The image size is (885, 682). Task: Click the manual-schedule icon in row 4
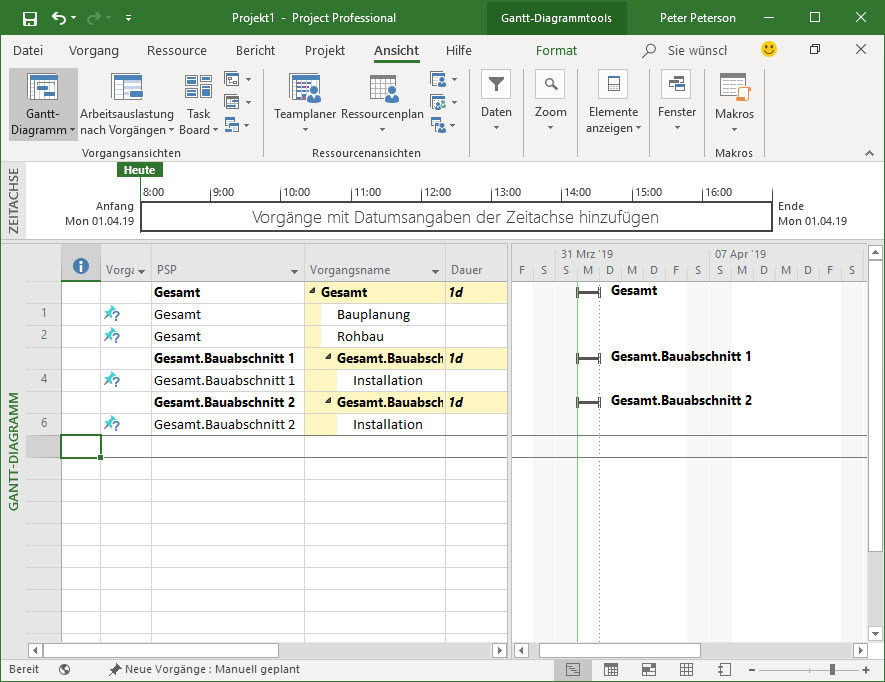coord(112,379)
